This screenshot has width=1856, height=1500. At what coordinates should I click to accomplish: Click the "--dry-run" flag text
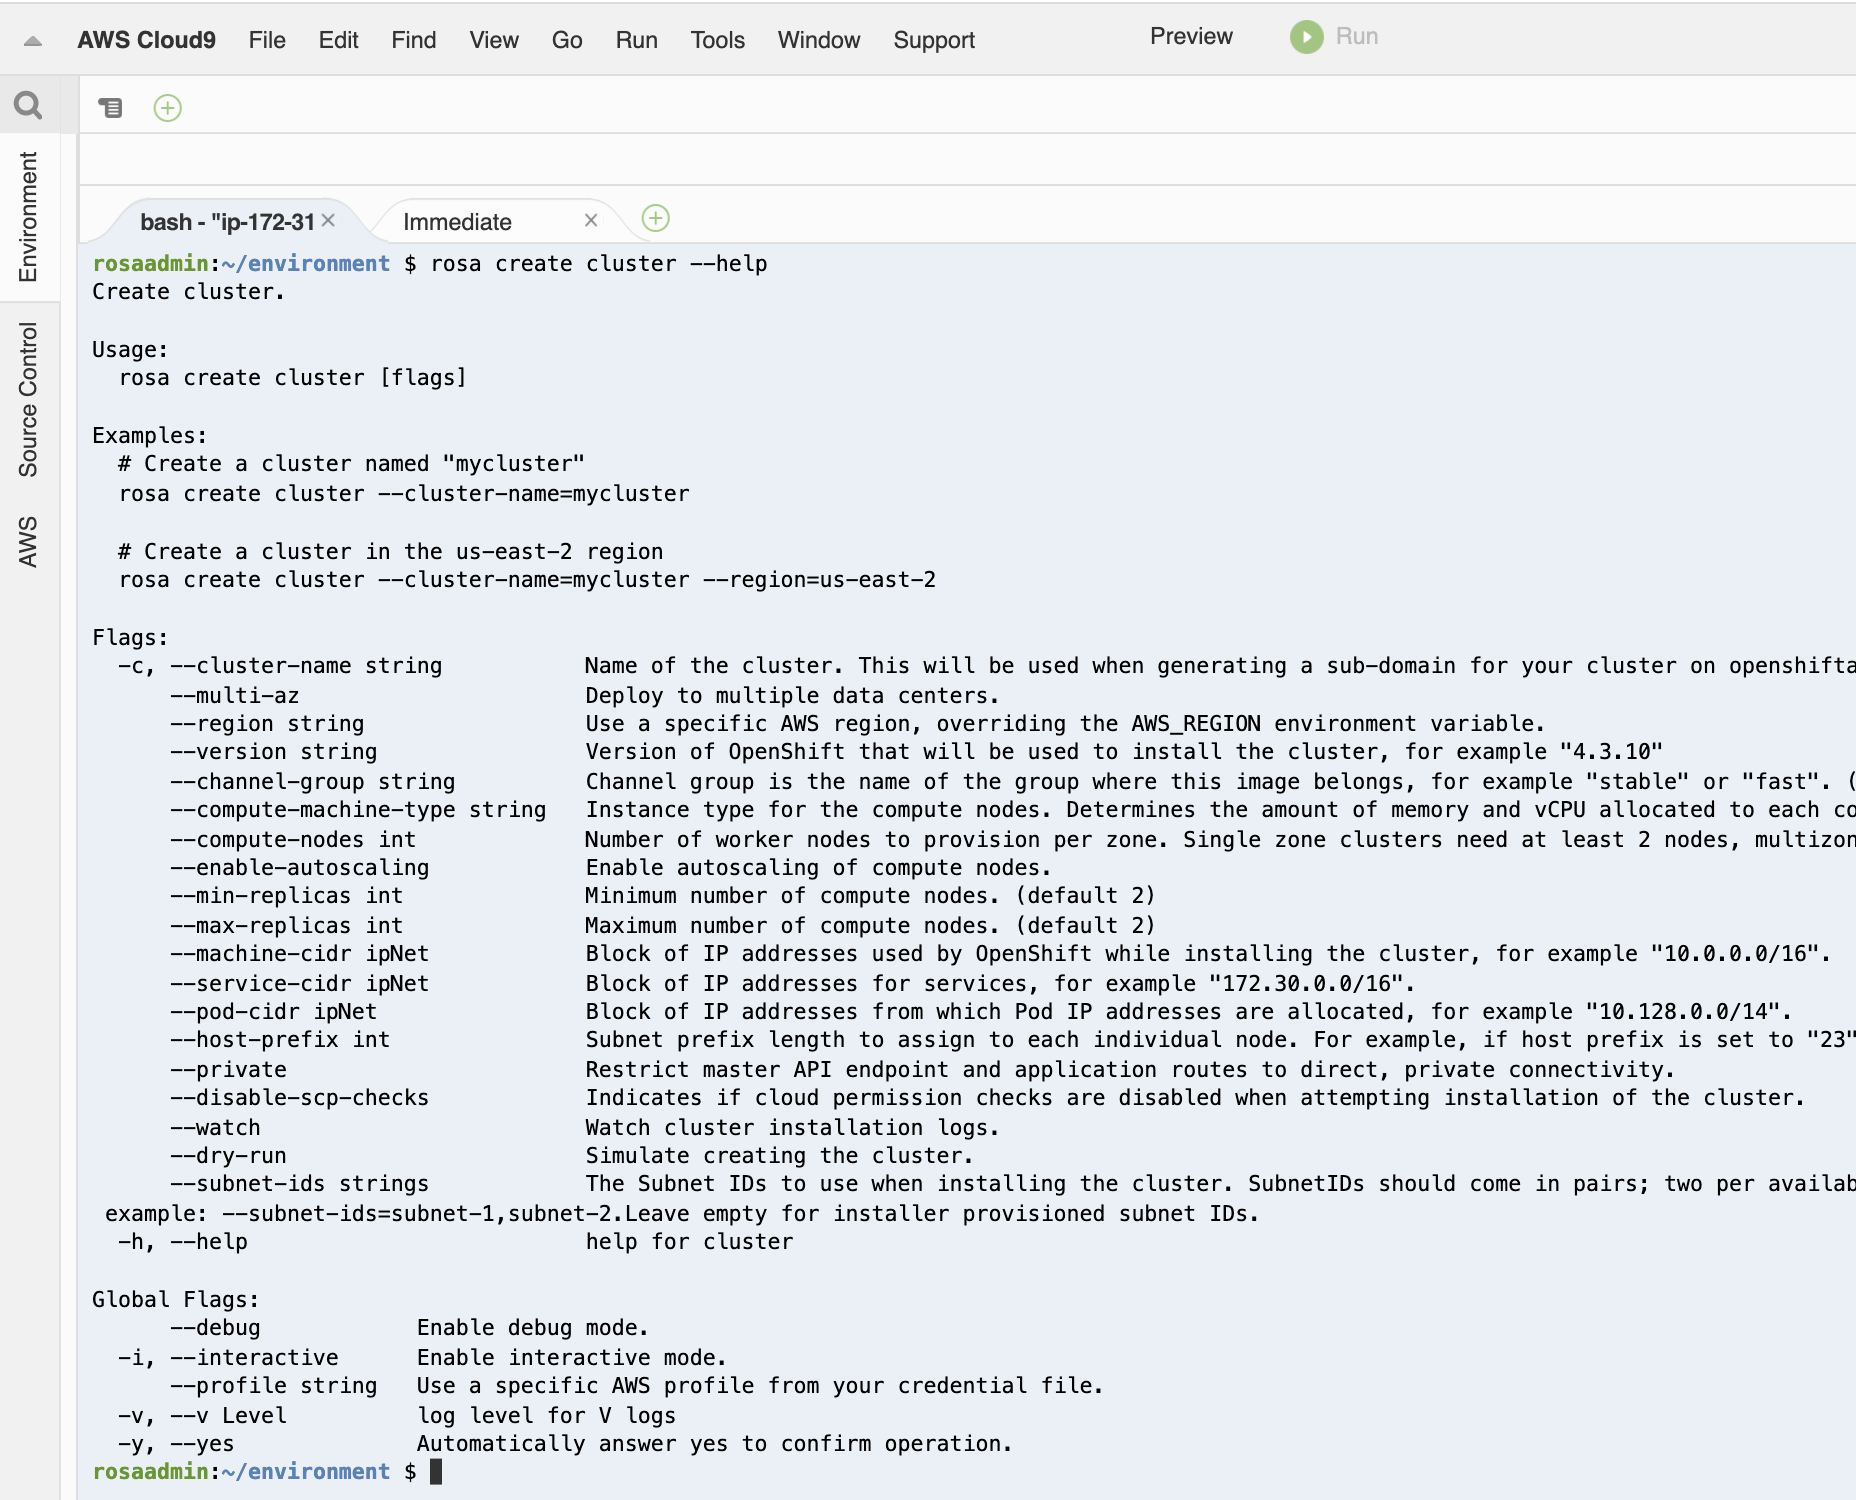click(228, 1156)
